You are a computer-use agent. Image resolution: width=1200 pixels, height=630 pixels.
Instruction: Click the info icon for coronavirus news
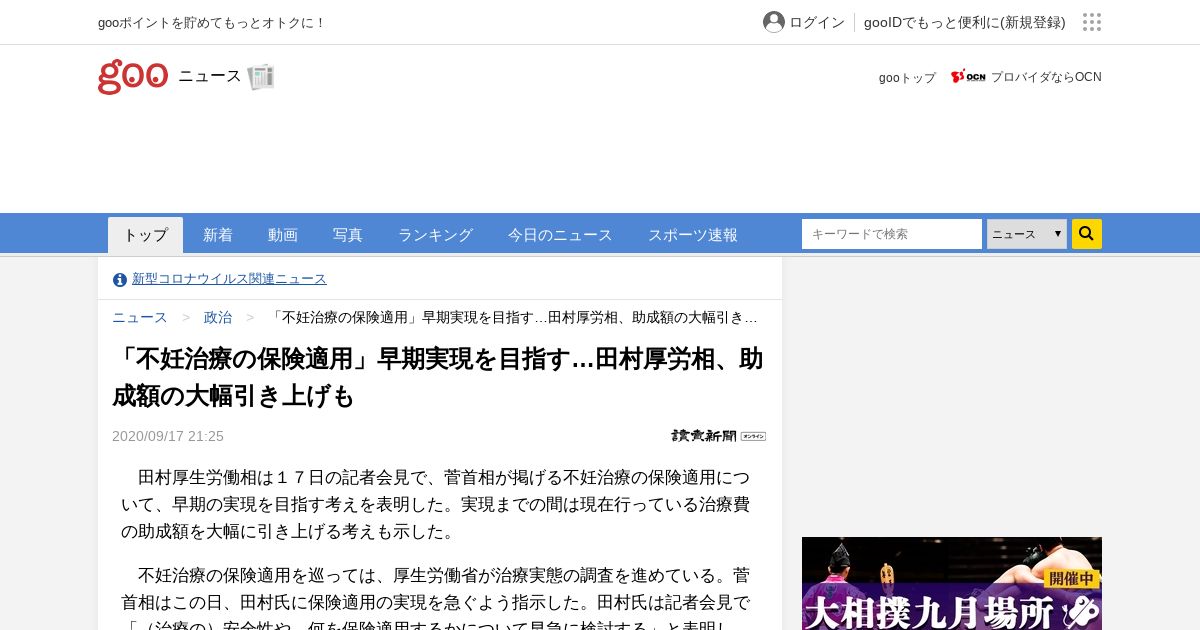120,280
